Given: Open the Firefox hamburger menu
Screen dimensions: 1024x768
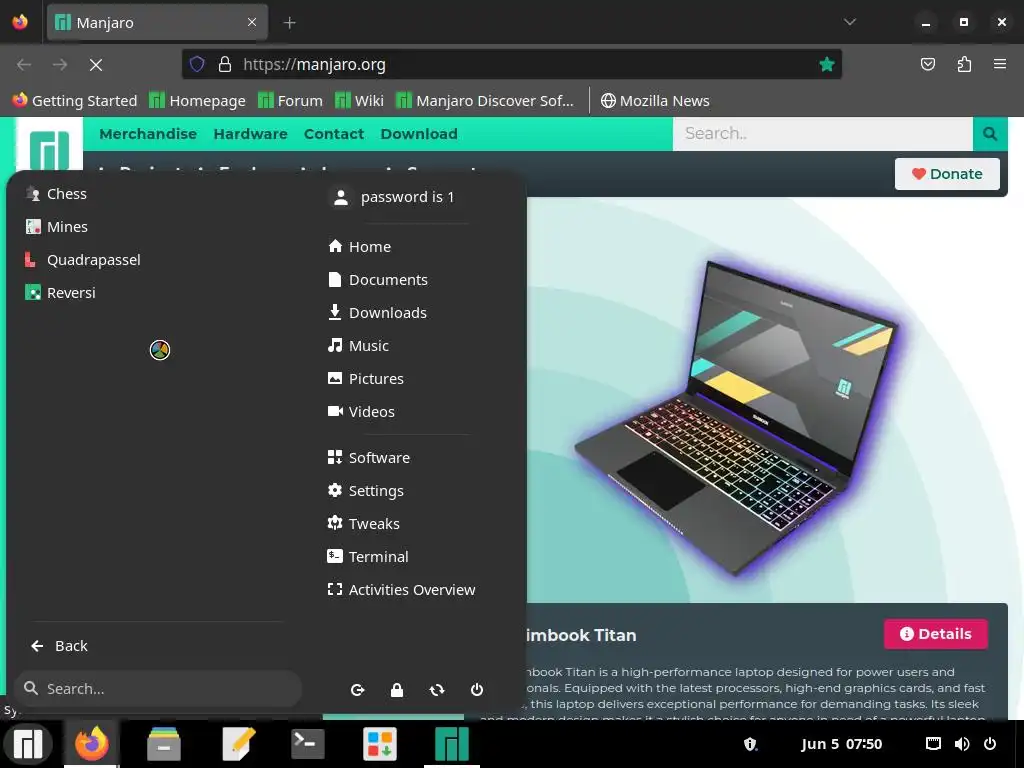Looking at the screenshot, I should (x=1000, y=64).
